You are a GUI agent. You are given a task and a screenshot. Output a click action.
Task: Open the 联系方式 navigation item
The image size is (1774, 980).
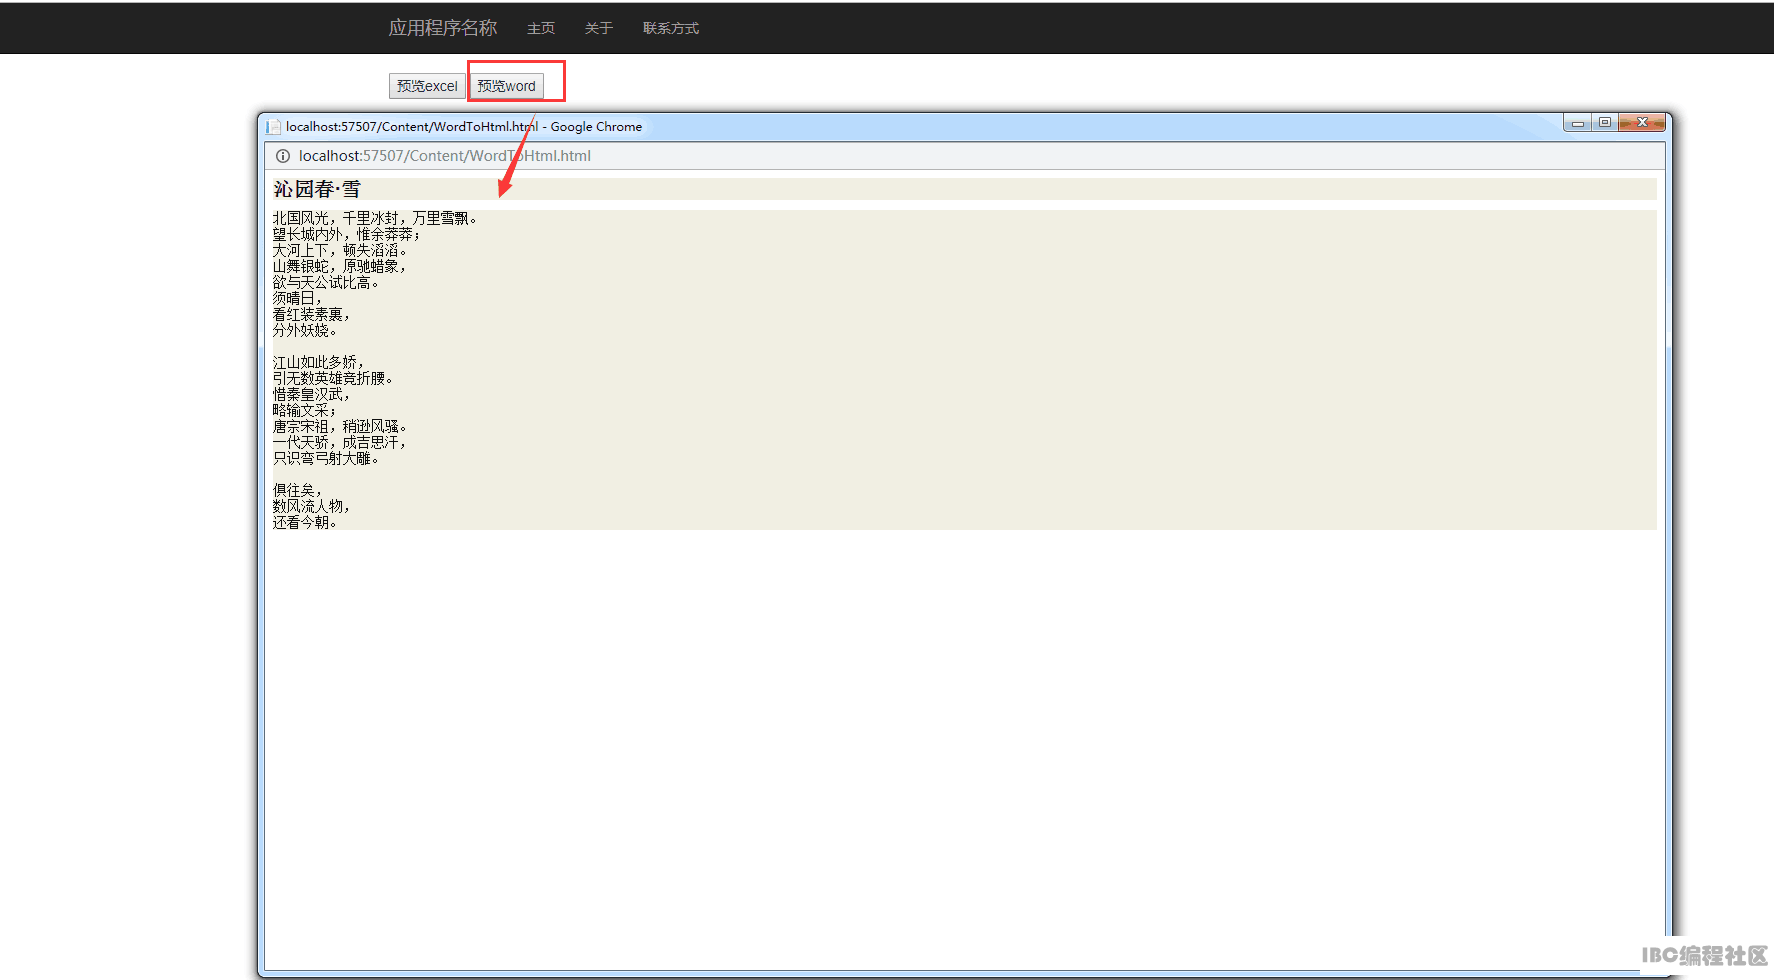[670, 28]
